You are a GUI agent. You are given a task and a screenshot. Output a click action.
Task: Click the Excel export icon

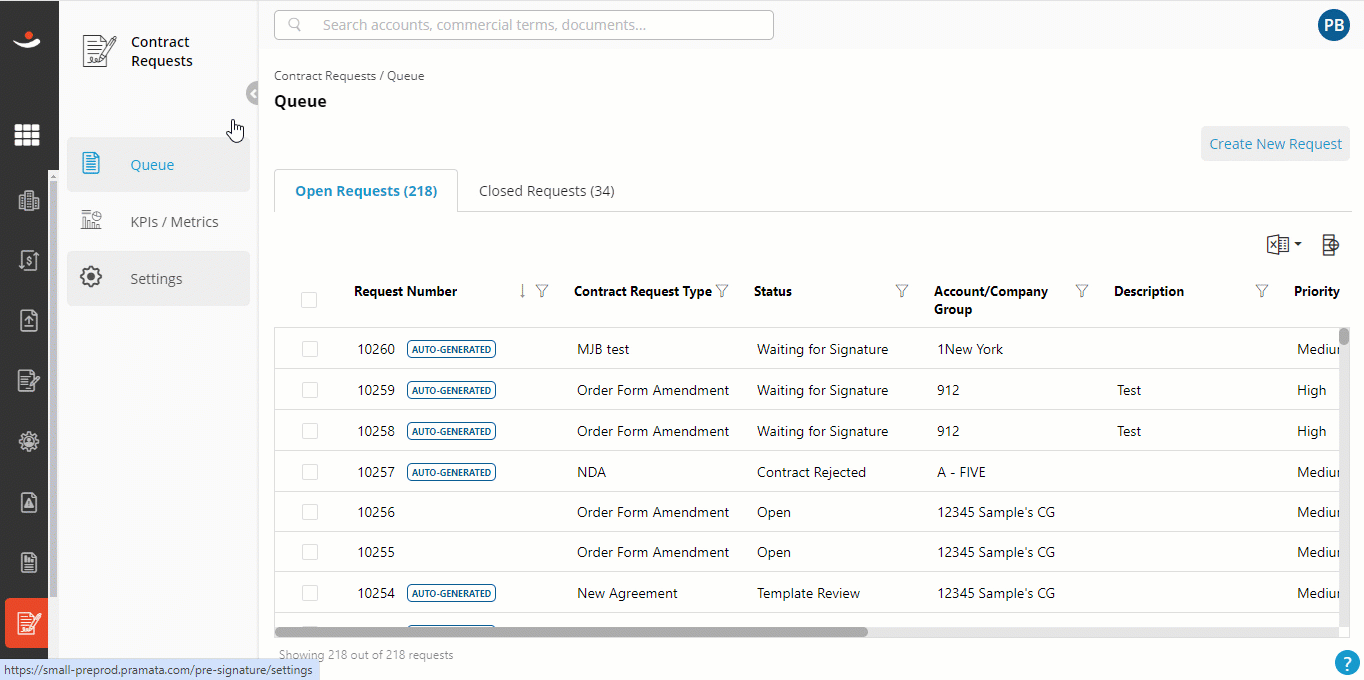[1277, 244]
